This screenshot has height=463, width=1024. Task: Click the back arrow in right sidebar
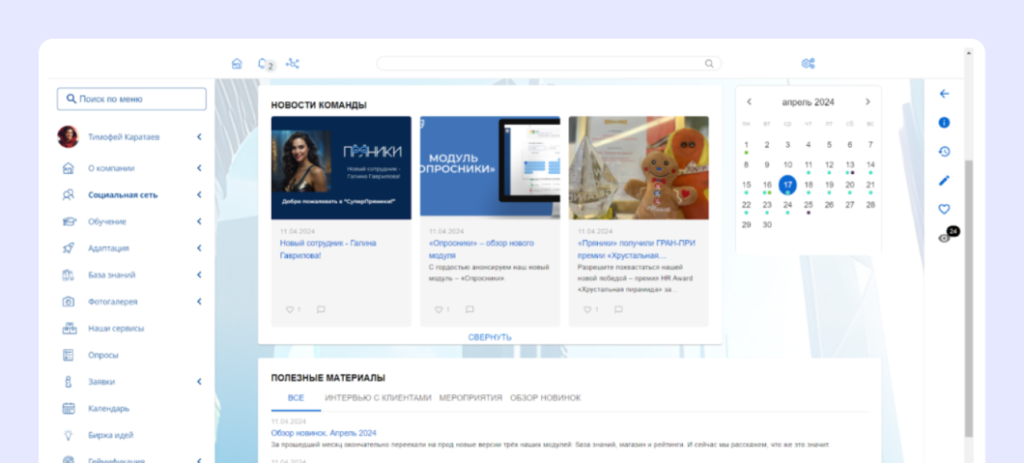[944, 94]
